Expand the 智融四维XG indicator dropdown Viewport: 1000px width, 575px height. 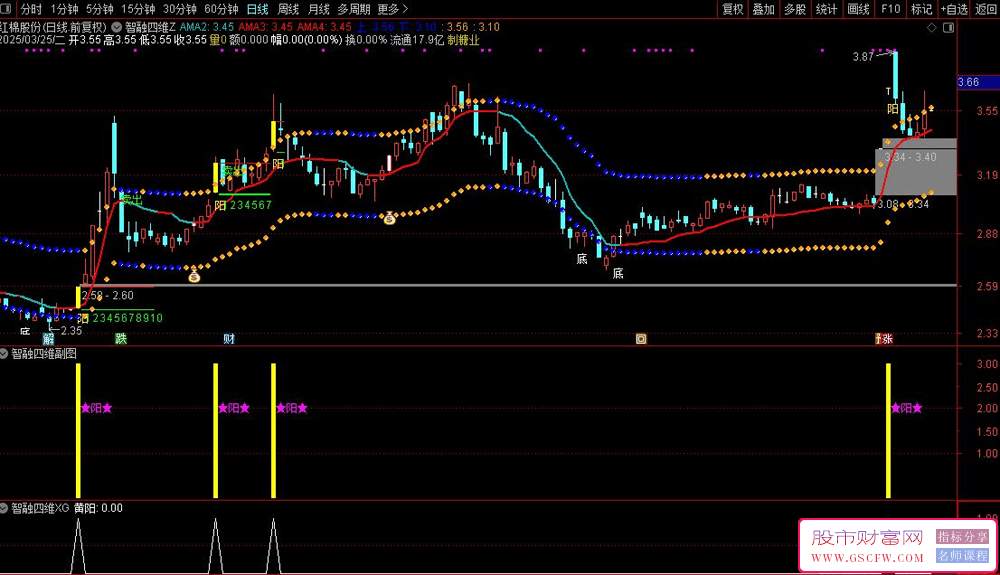(4, 508)
